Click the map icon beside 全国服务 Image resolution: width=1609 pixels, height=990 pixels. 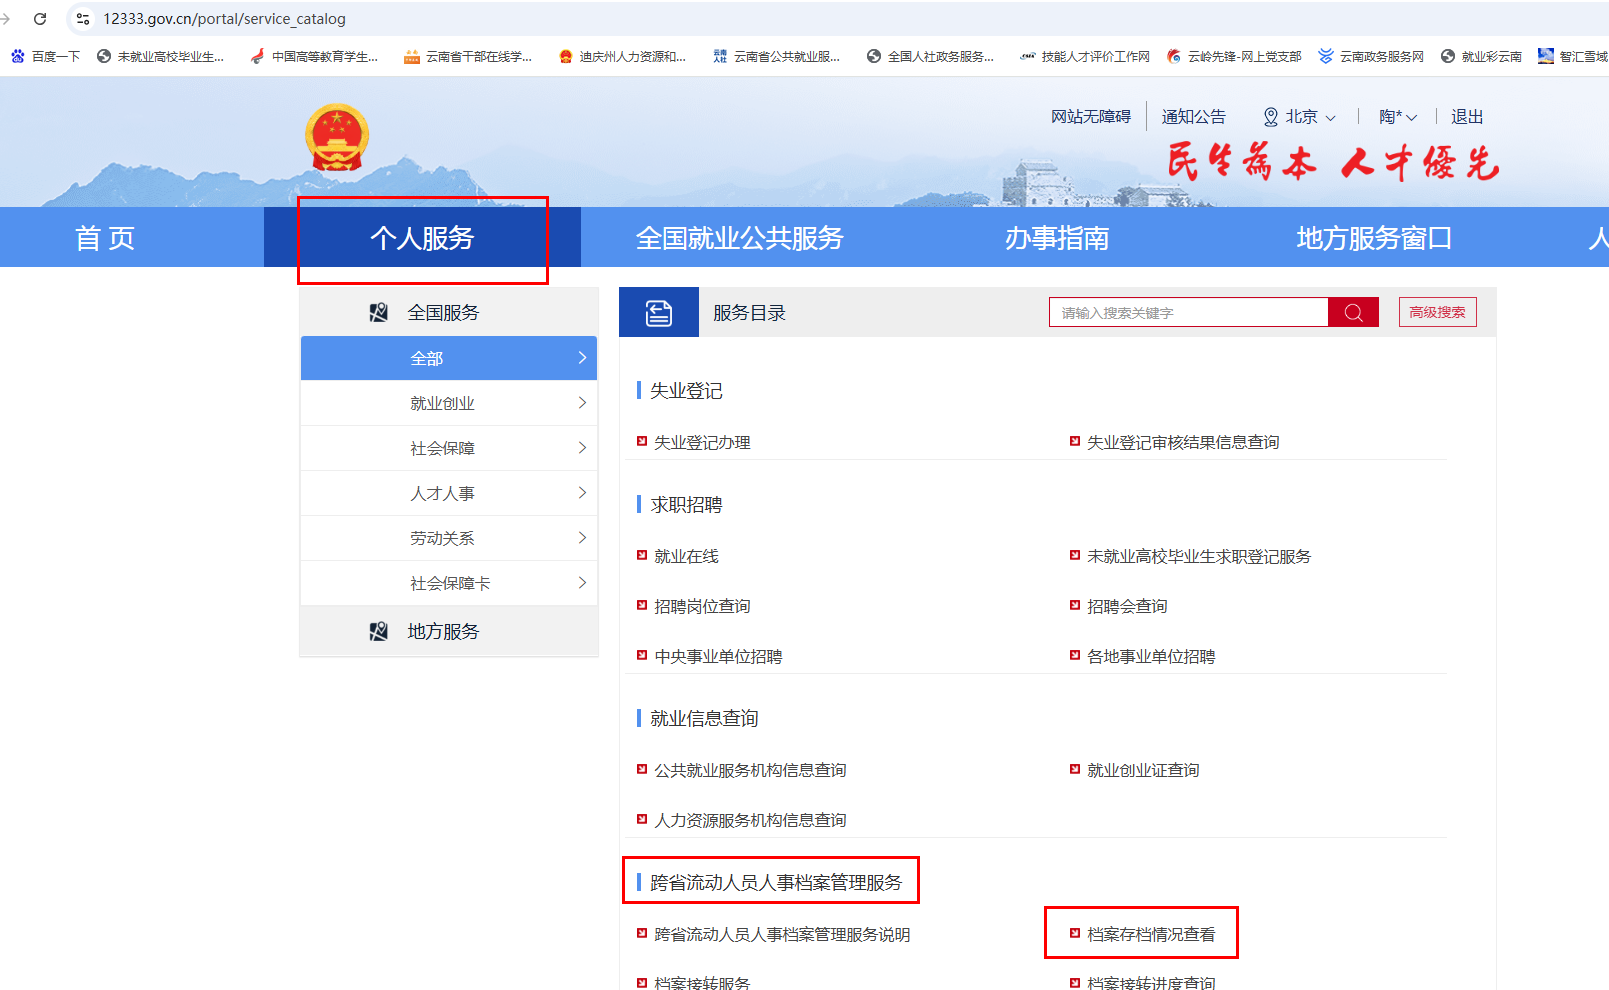[x=379, y=313]
